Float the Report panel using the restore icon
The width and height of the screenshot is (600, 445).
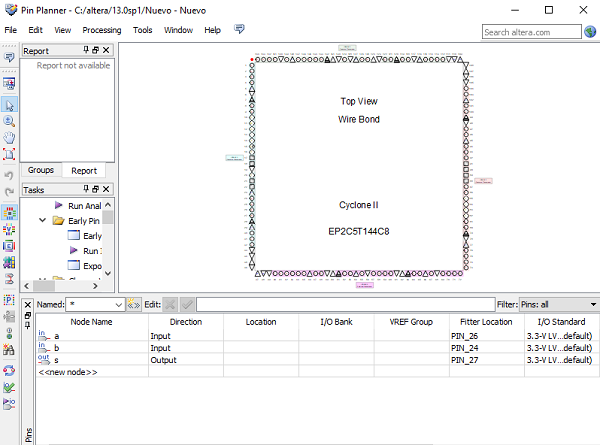pyautogui.click(x=96, y=50)
